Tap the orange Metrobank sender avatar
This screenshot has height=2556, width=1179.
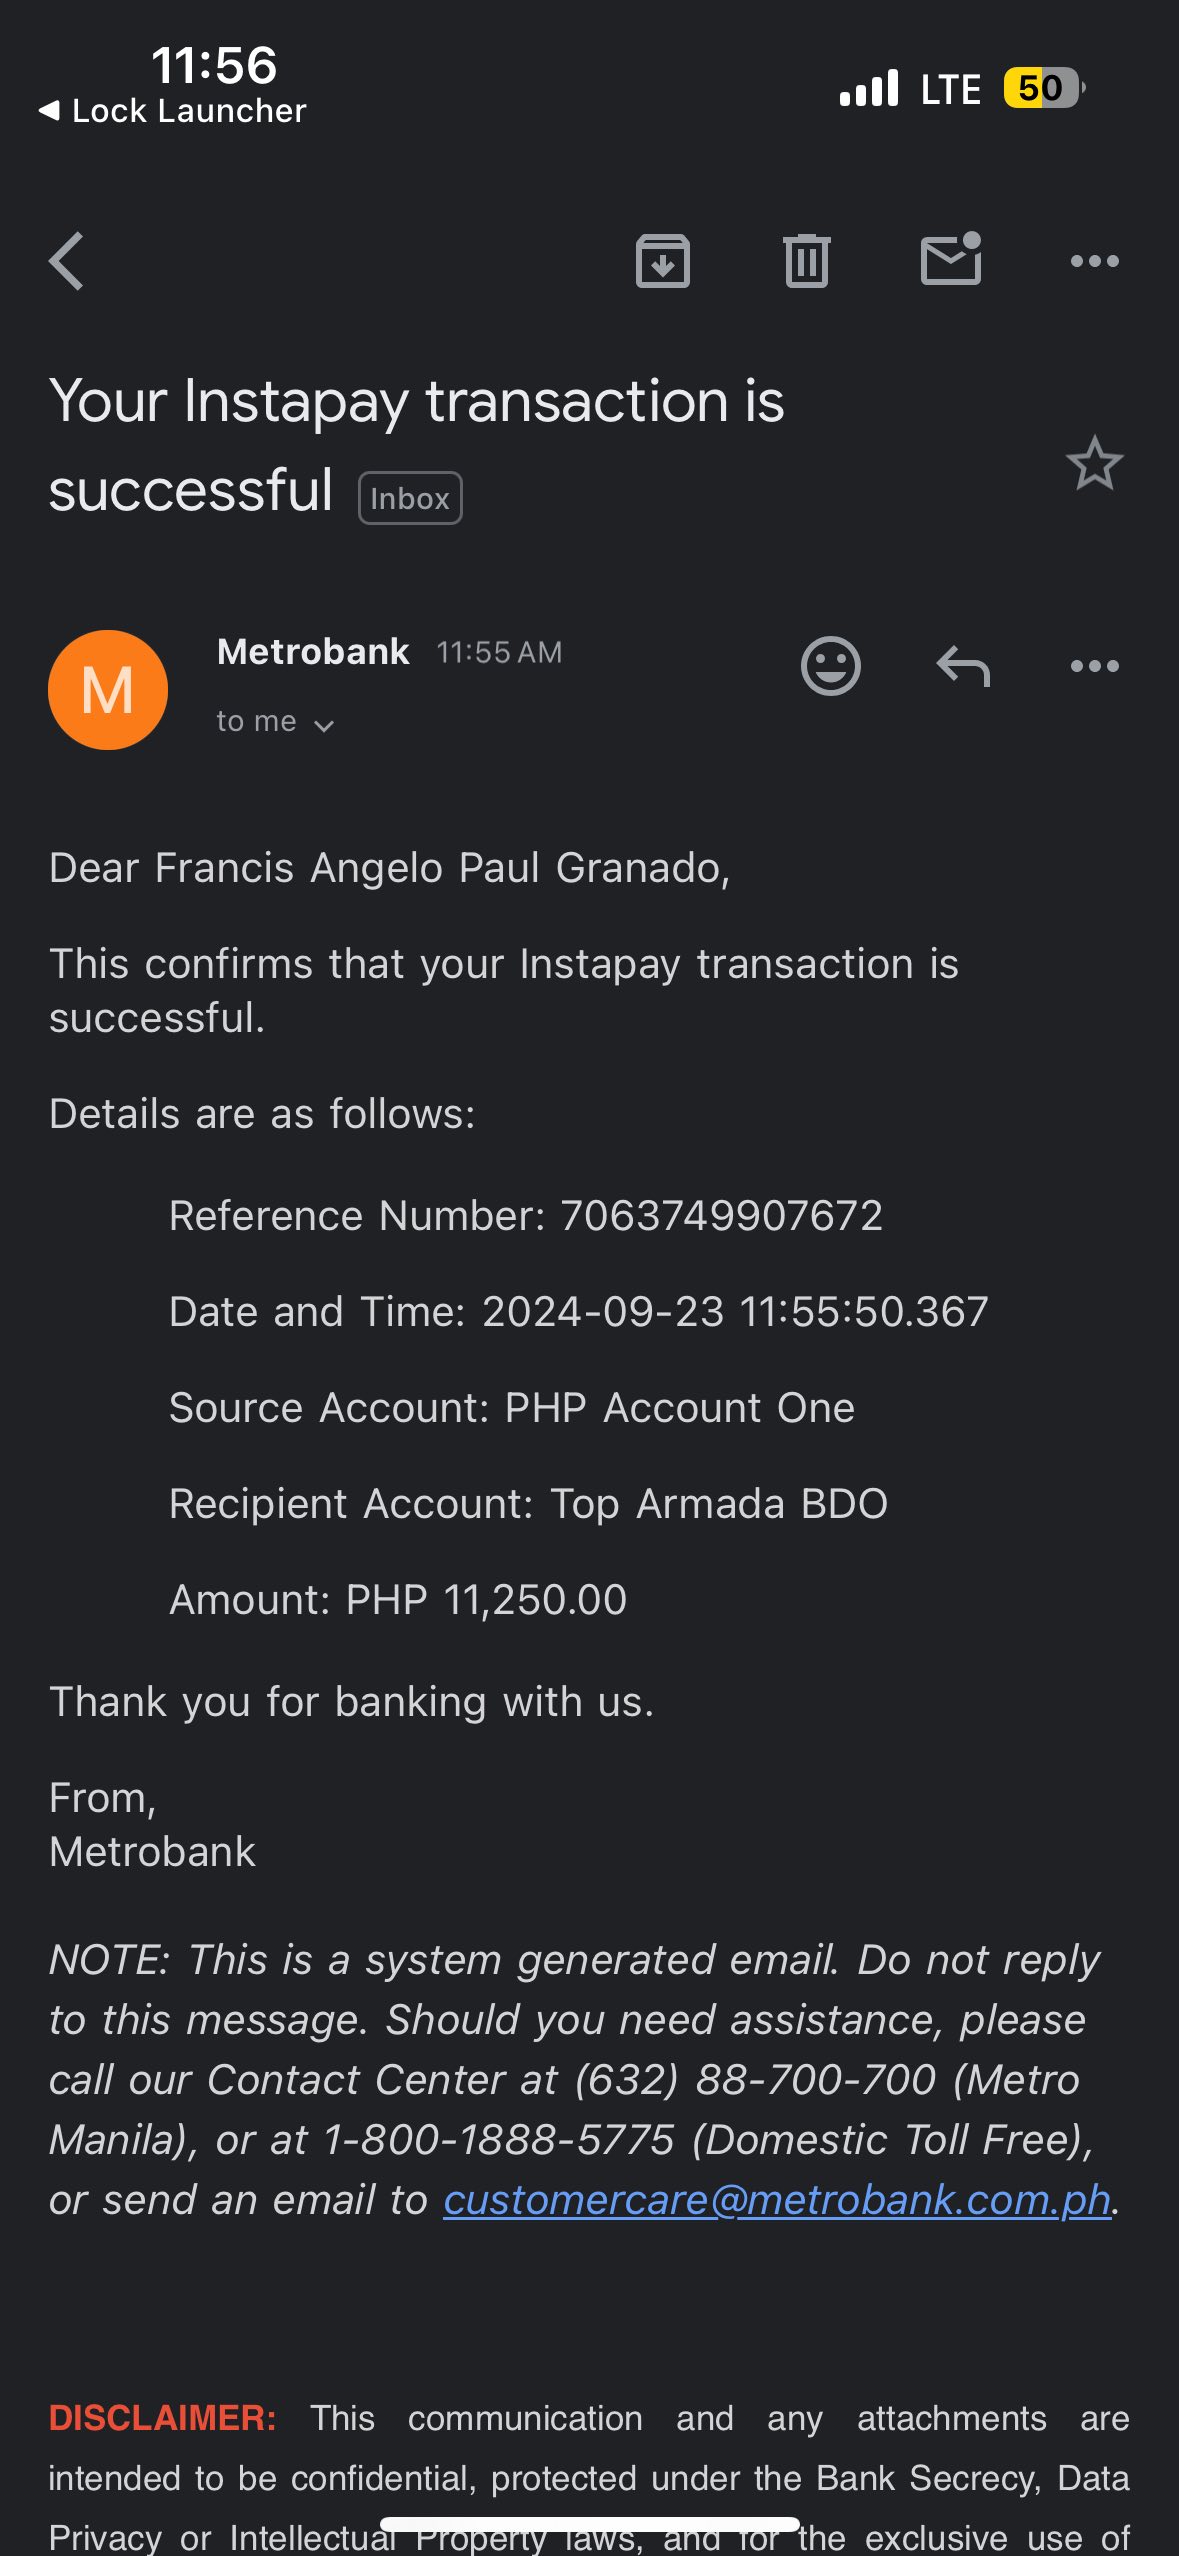click(108, 690)
